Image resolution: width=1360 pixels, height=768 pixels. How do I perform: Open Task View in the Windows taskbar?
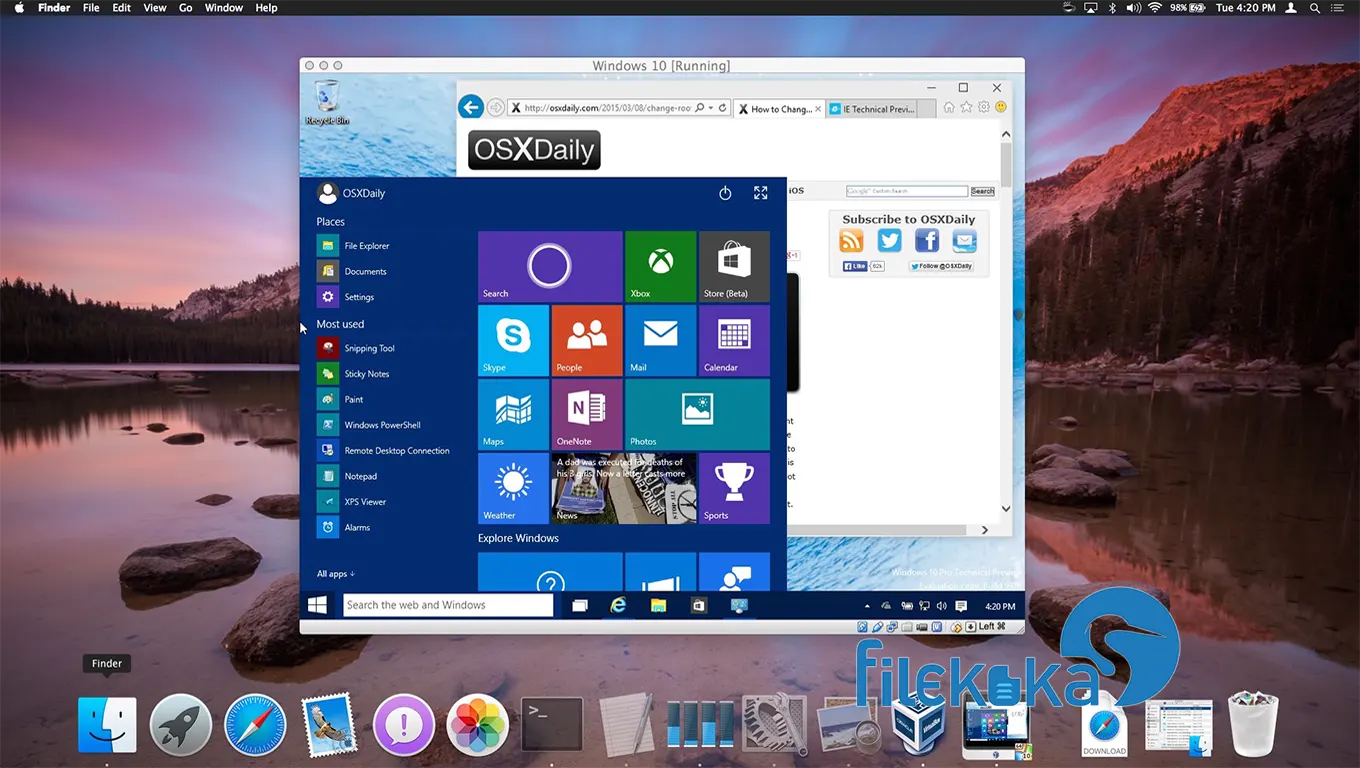click(x=579, y=605)
